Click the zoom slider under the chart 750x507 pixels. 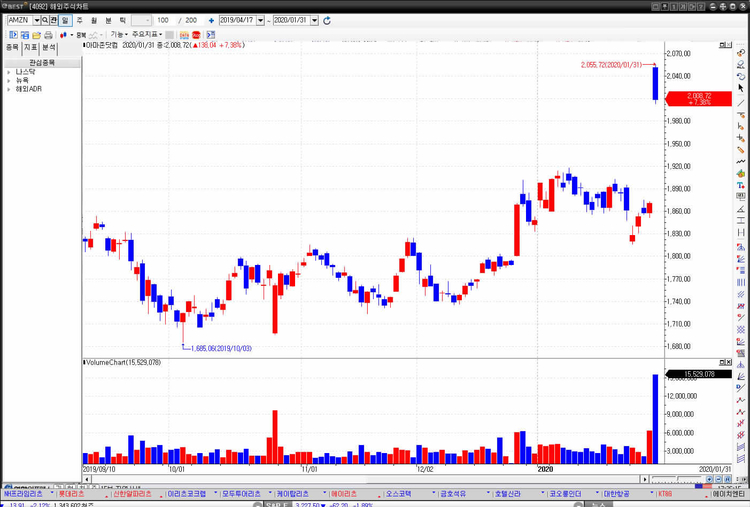[677, 479]
